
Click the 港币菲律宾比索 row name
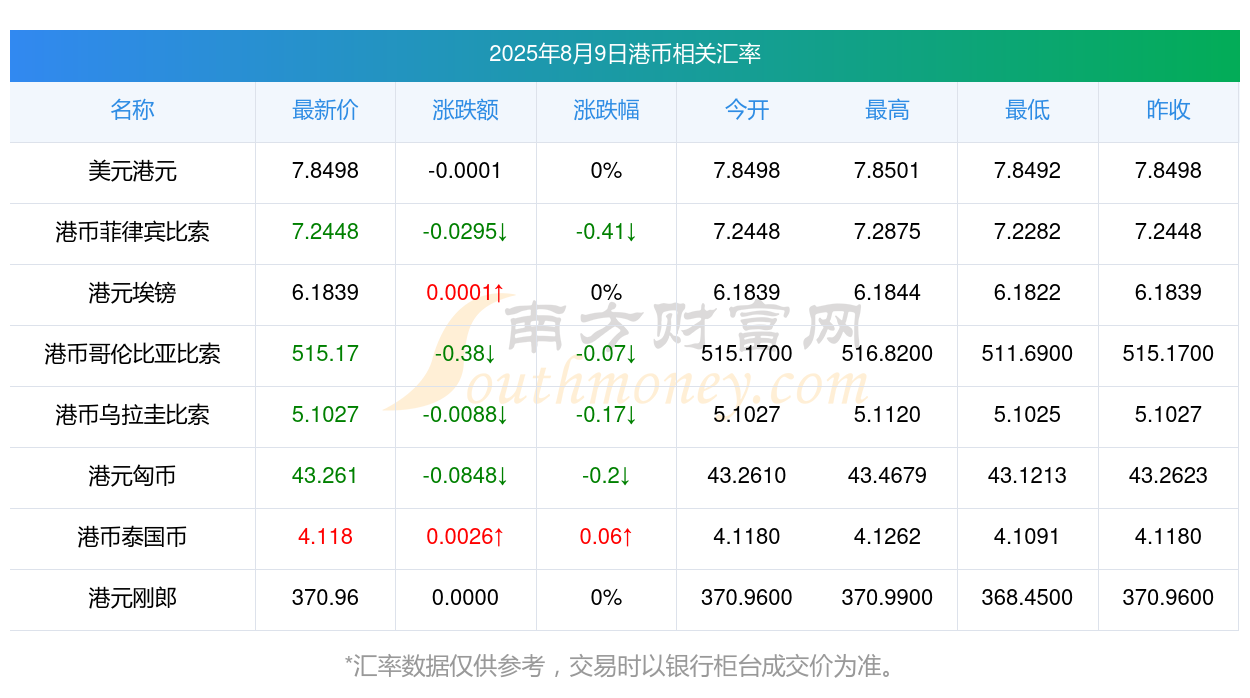point(132,232)
